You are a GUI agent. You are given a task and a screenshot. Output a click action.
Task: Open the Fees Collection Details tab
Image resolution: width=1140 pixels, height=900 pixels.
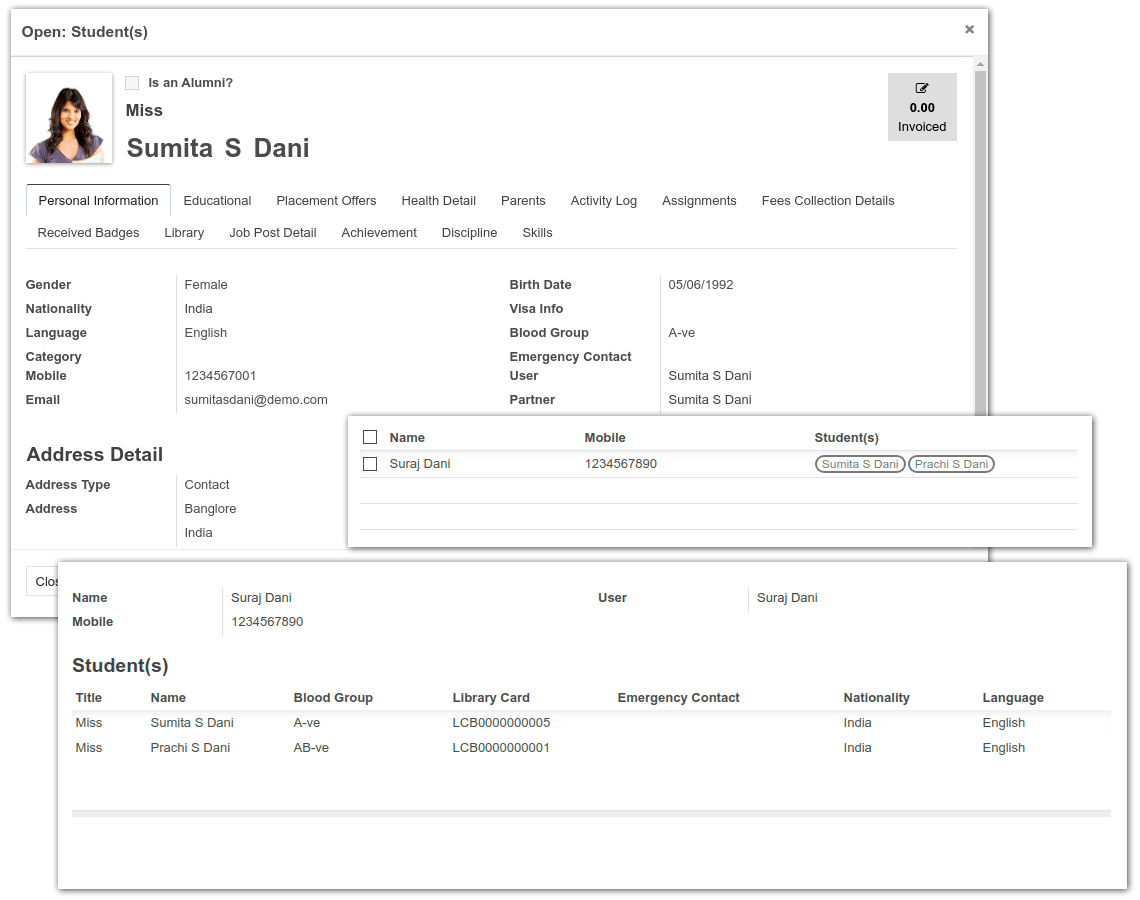click(827, 200)
